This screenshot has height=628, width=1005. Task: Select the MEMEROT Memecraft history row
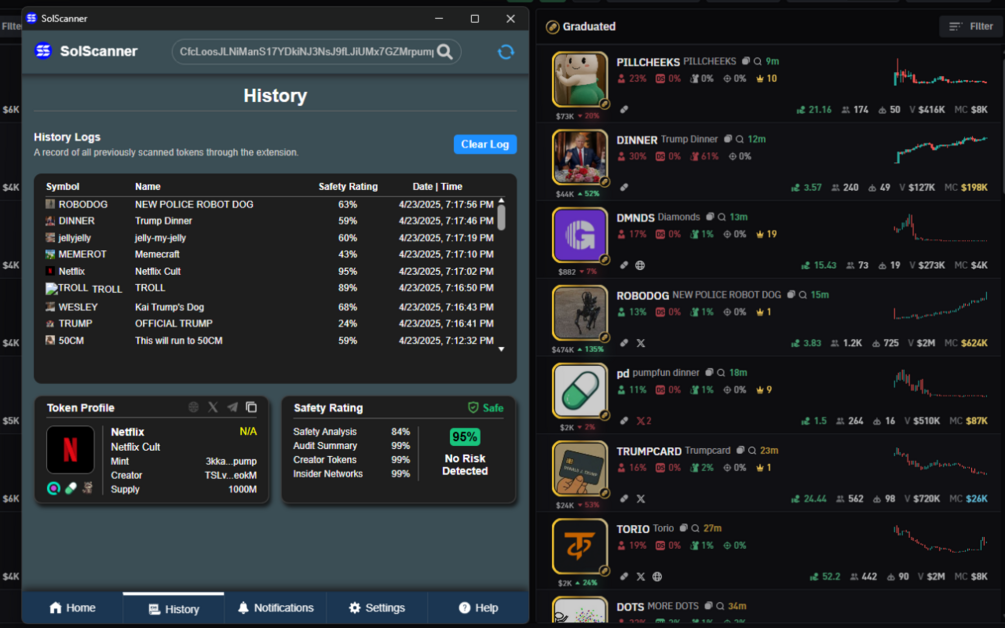(270, 254)
